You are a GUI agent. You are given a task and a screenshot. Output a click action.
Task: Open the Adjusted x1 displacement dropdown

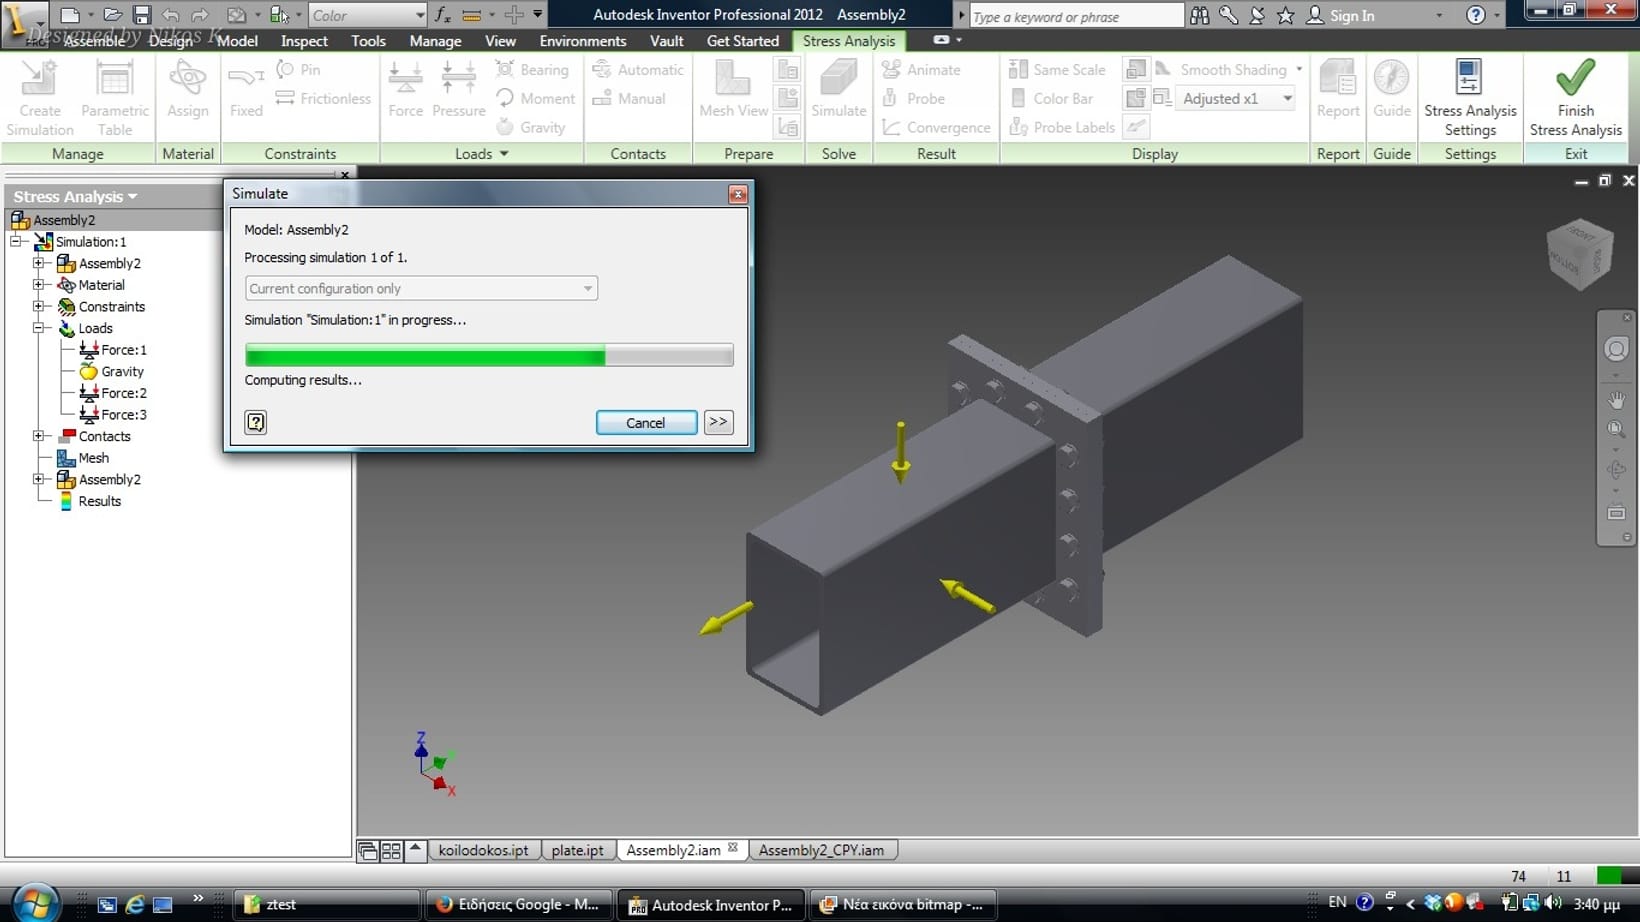click(1287, 98)
